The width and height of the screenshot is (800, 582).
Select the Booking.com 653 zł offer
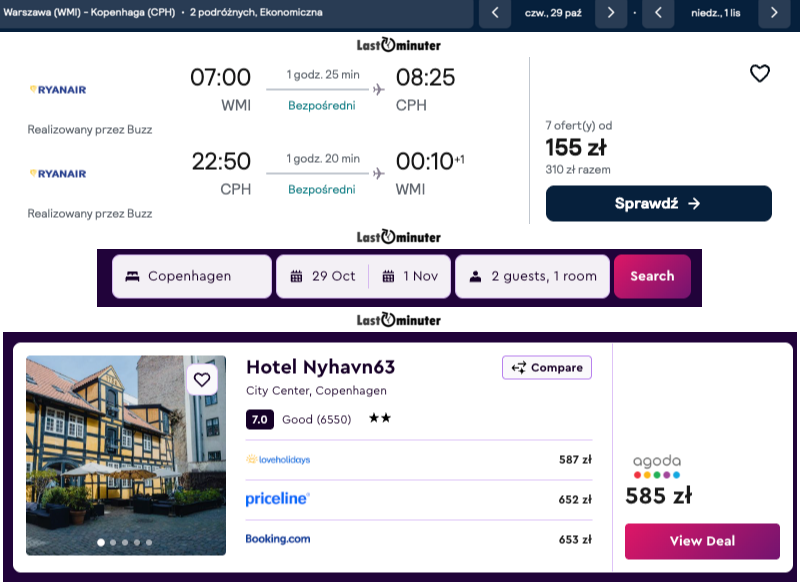click(418, 539)
